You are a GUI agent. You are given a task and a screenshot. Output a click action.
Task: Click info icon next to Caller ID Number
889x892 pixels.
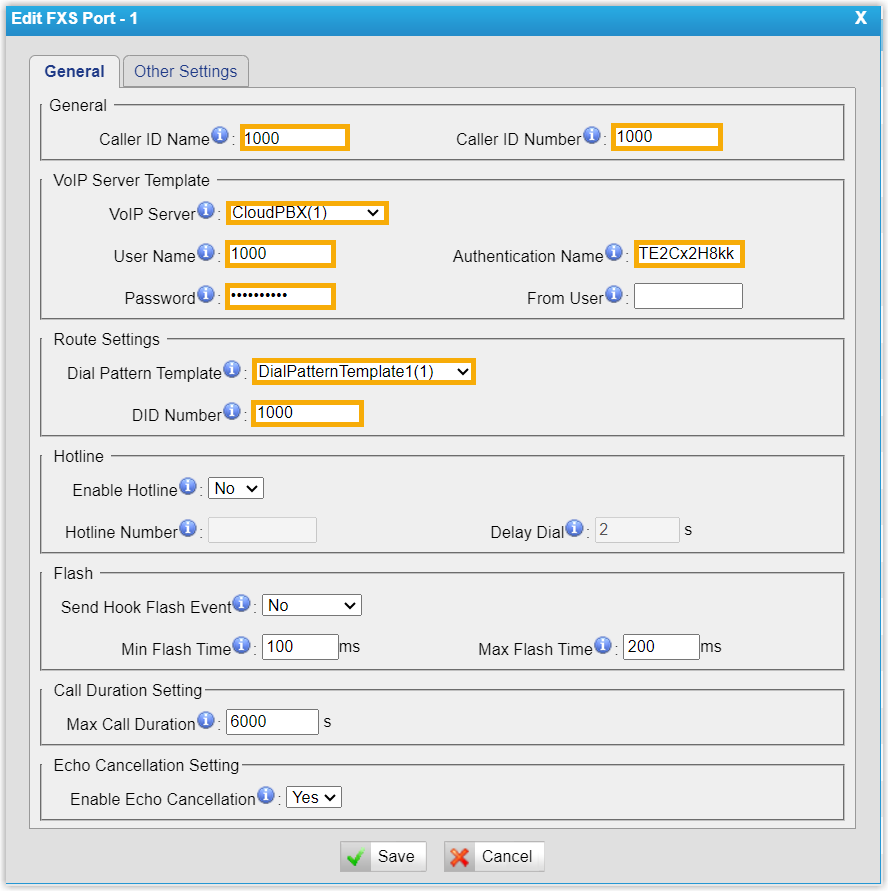[592, 136]
